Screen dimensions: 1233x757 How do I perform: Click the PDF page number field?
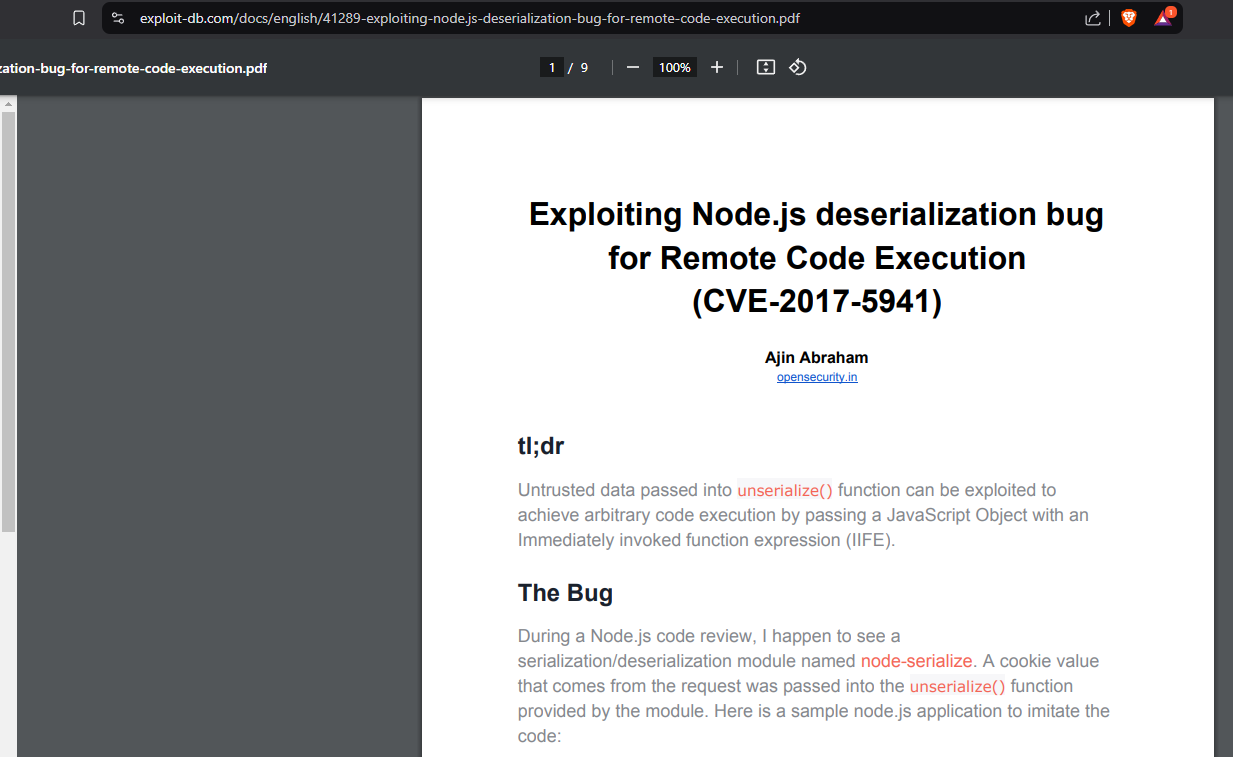(x=551, y=67)
